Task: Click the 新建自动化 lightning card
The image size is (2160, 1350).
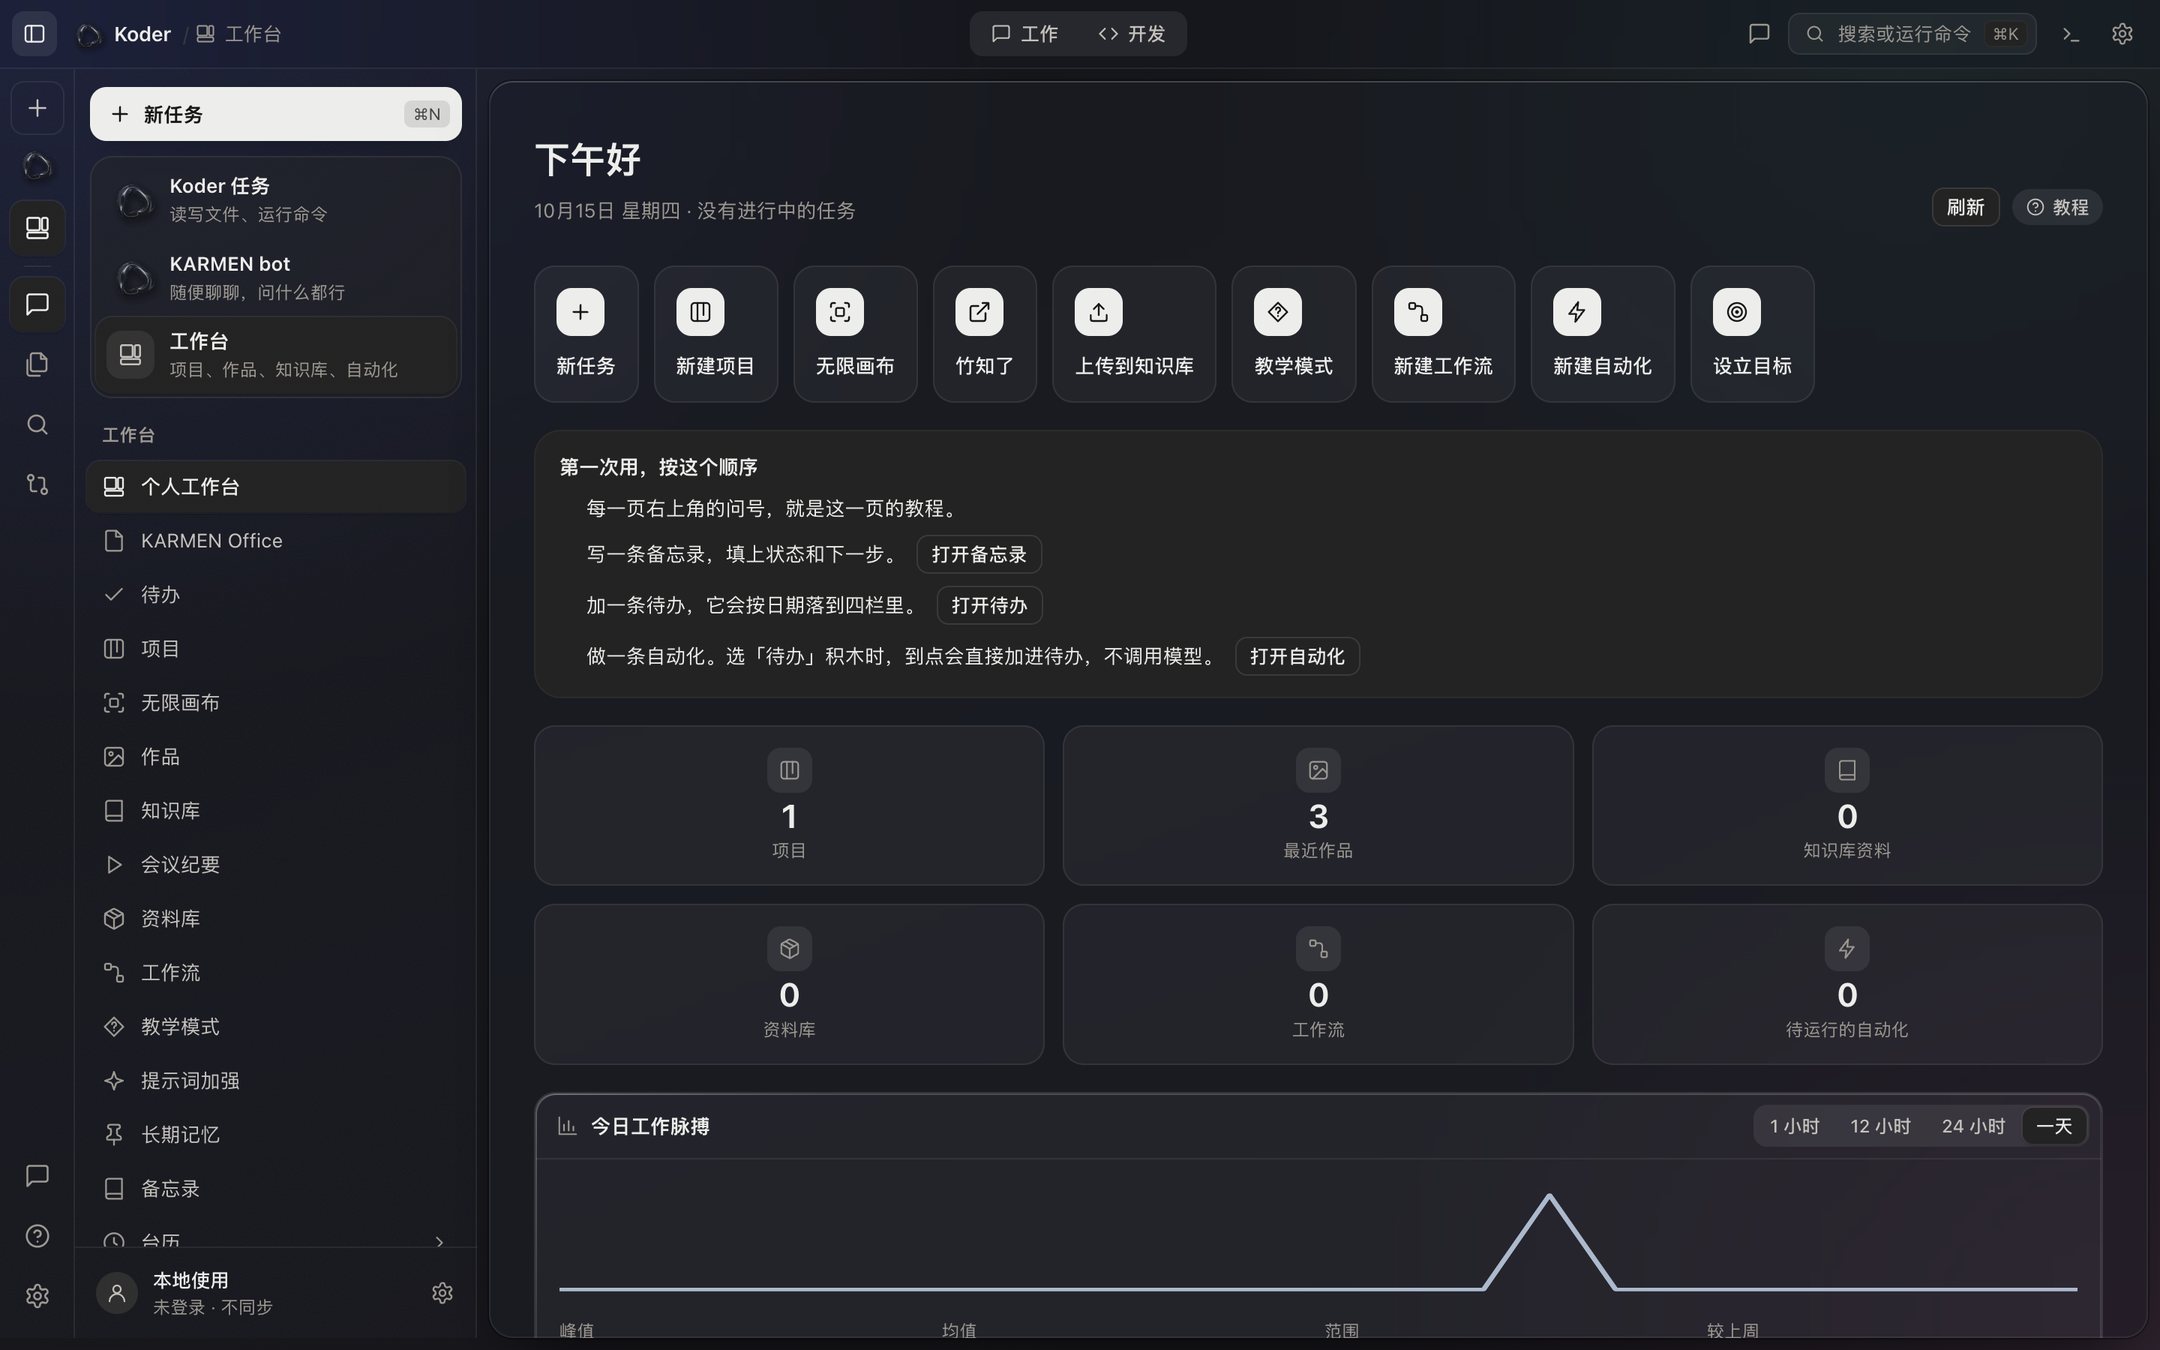Action: 1602,334
